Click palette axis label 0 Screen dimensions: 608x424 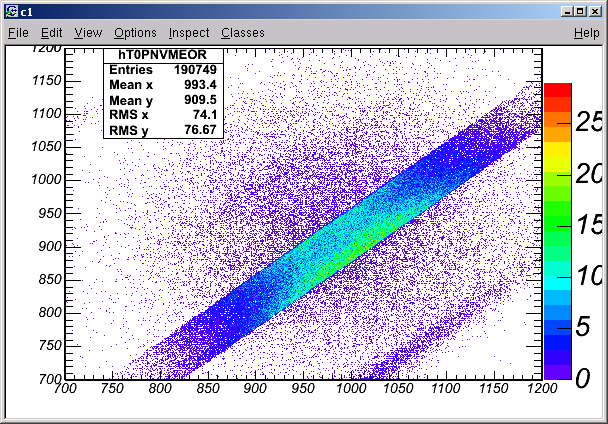(x=583, y=377)
